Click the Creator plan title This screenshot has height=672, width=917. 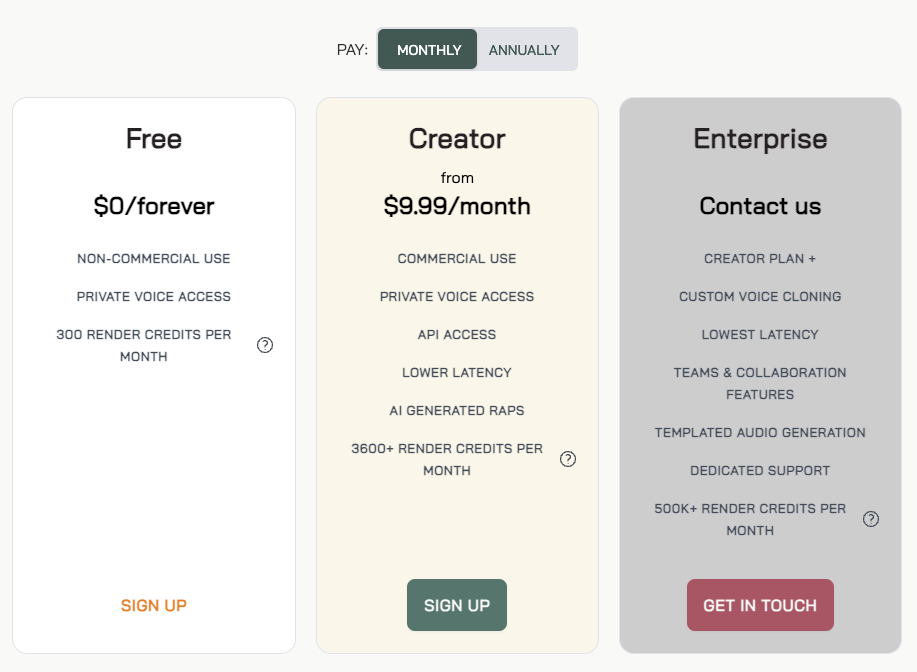(x=457, y=138)
